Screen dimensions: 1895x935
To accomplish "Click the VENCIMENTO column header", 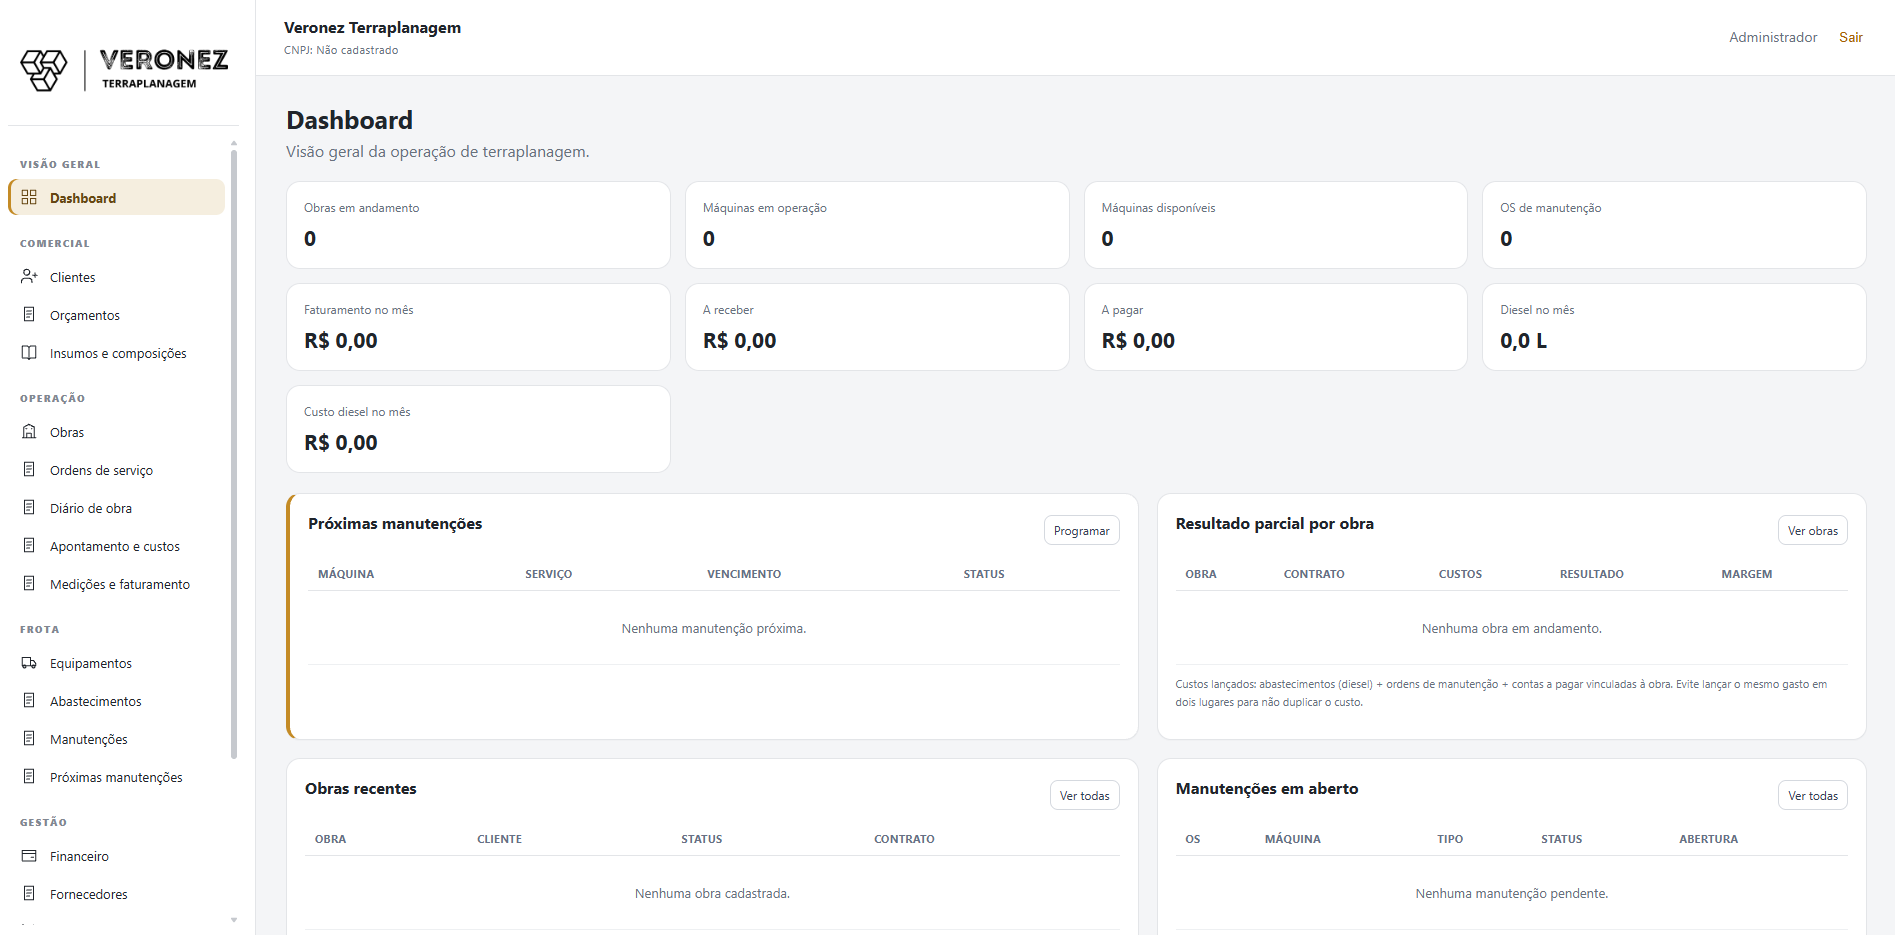I will (x=744, y=574).
